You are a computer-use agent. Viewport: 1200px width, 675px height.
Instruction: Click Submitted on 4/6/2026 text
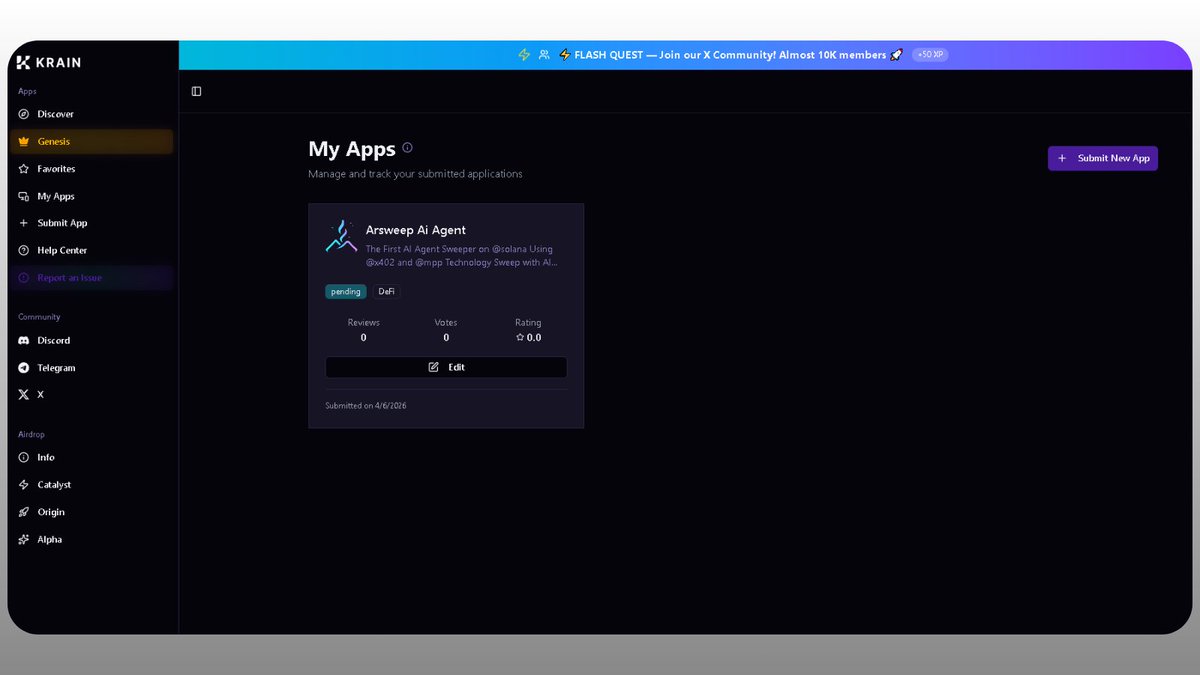(x=366, y=406)
